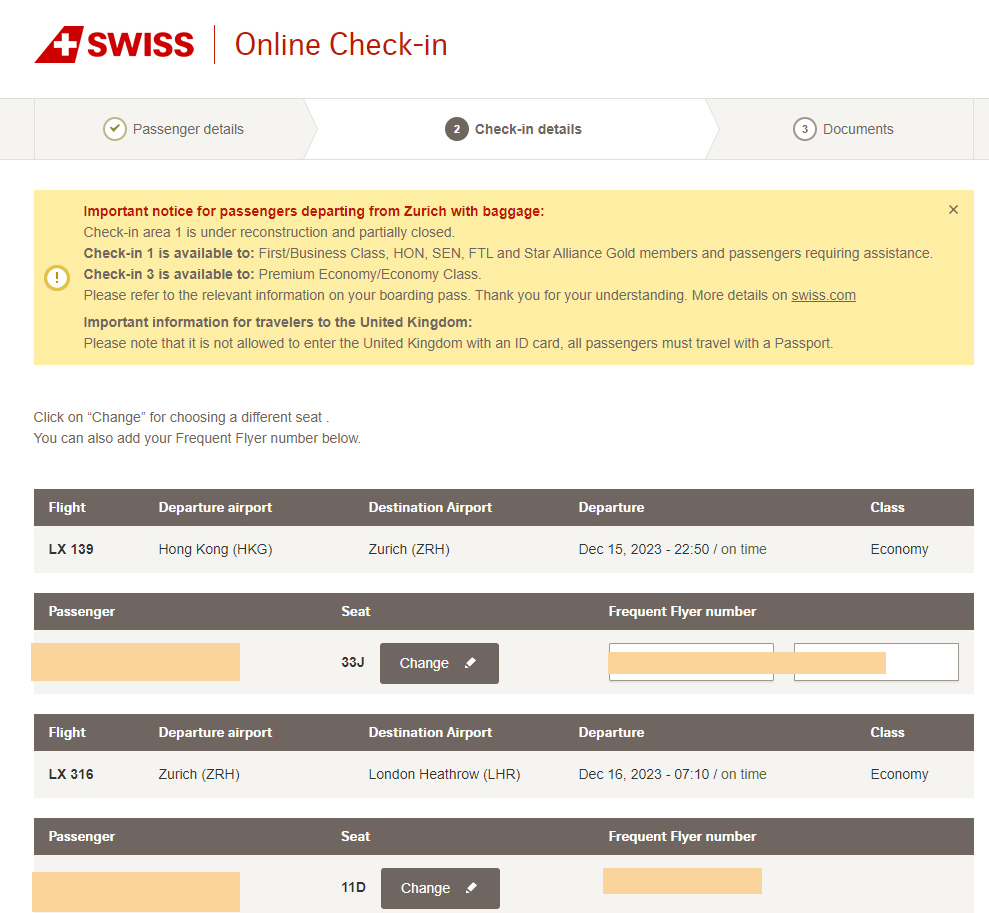Screen dimensions: 989x913
Task: Click the step 3 number badge
Action: tap(804, 129)
